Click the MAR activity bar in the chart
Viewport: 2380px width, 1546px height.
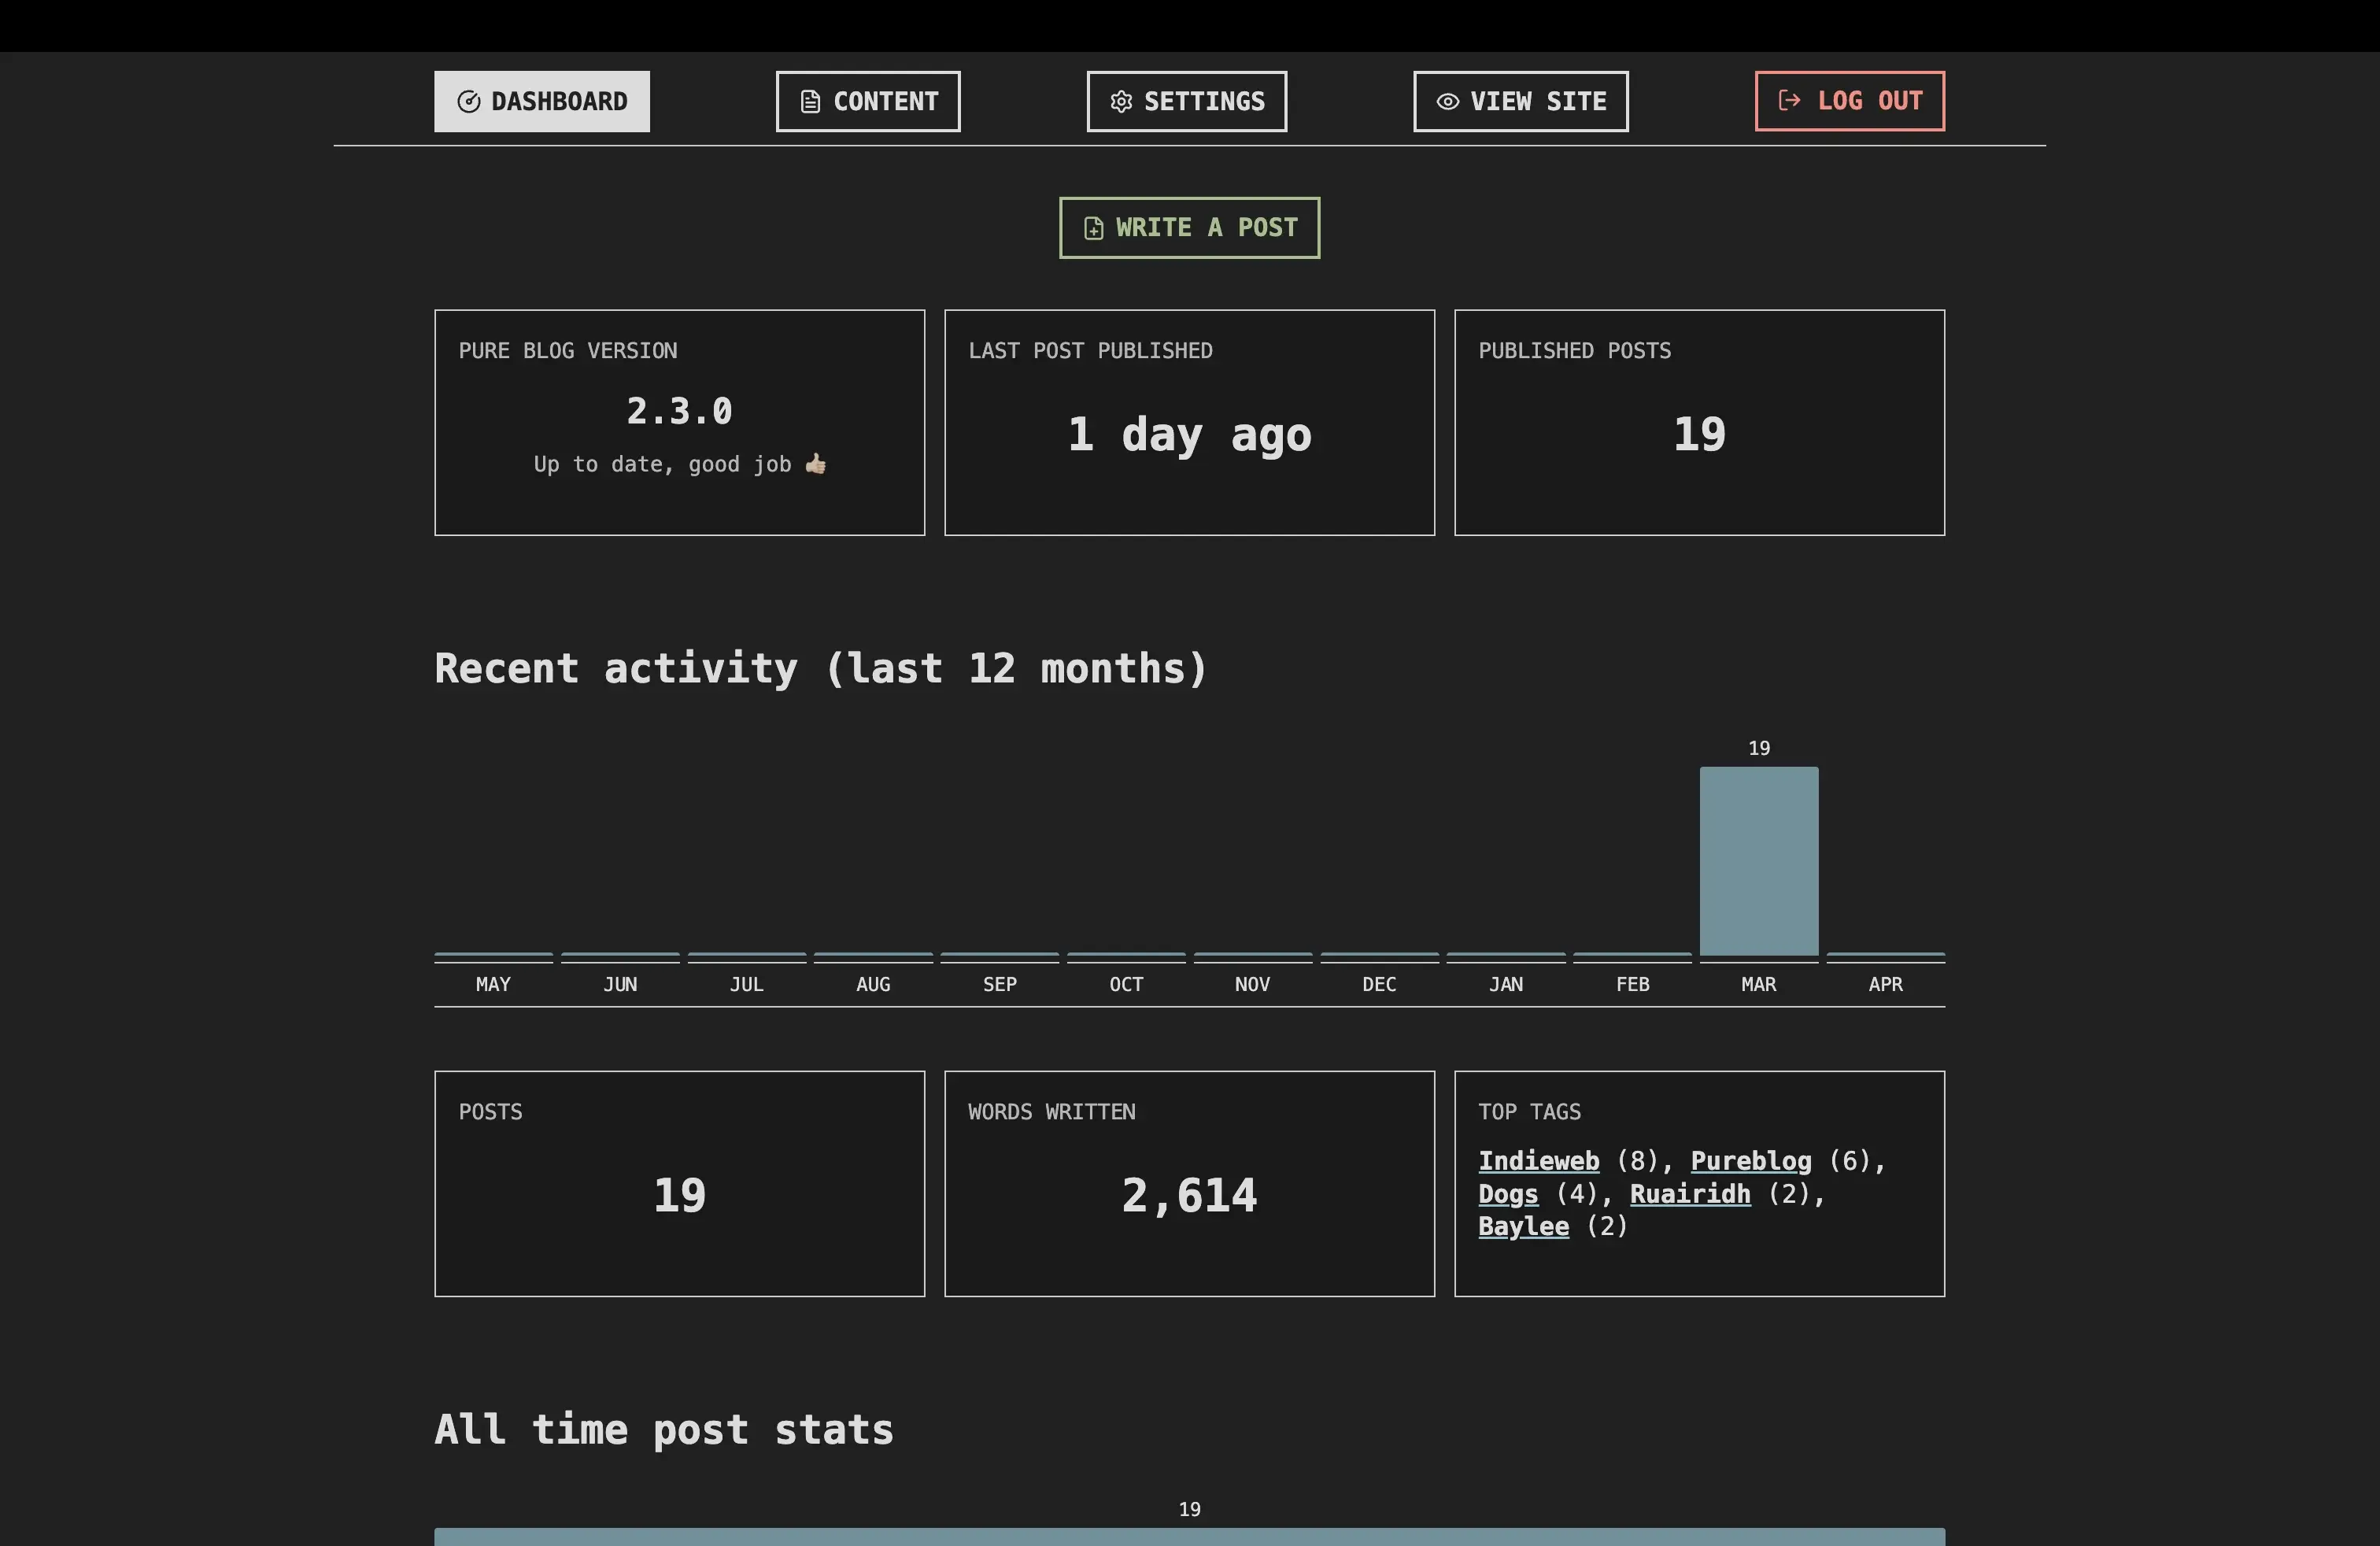click(1758, 860)
